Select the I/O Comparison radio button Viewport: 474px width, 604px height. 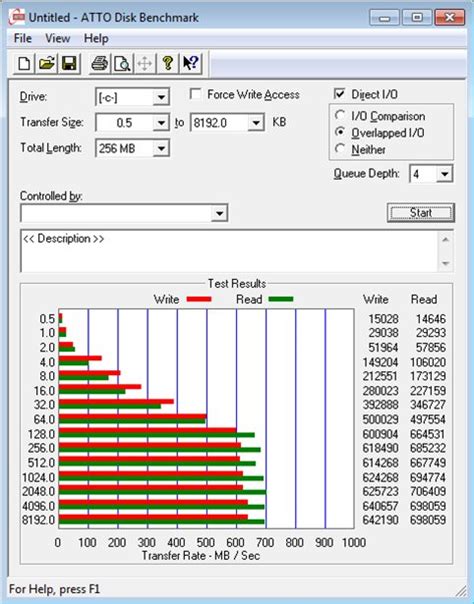tap(340, 115)
